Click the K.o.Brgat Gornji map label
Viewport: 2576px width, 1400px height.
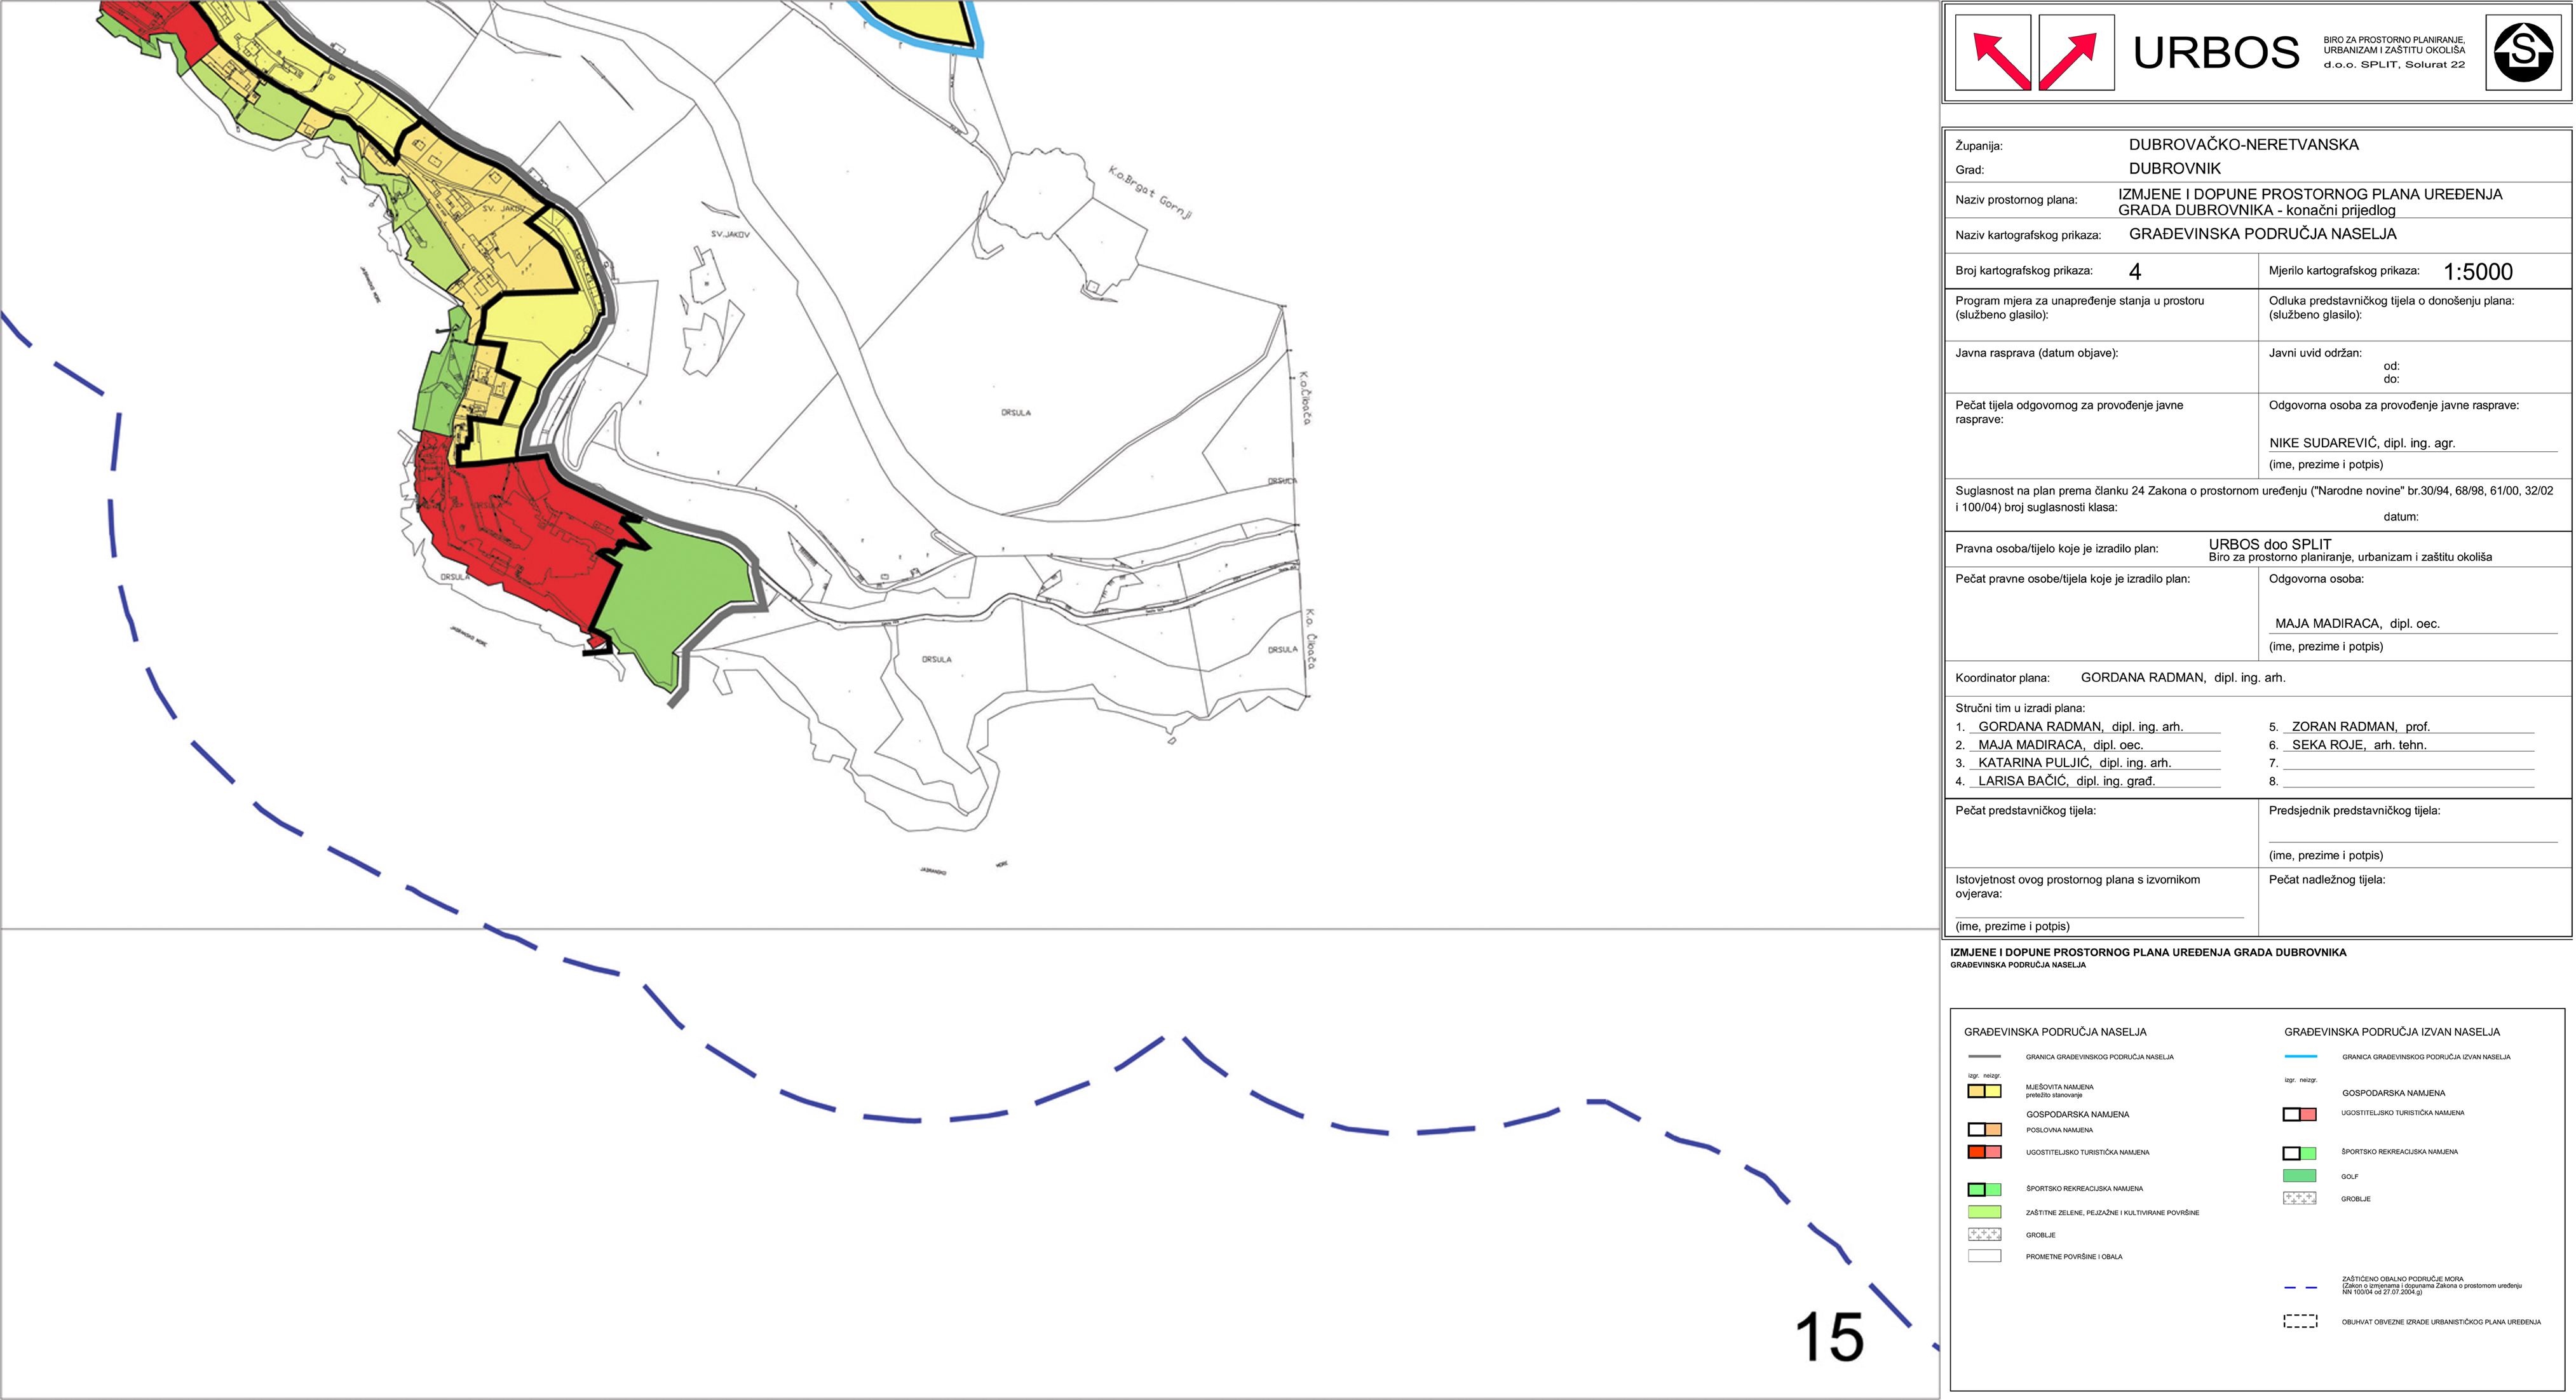point(1150,192)
